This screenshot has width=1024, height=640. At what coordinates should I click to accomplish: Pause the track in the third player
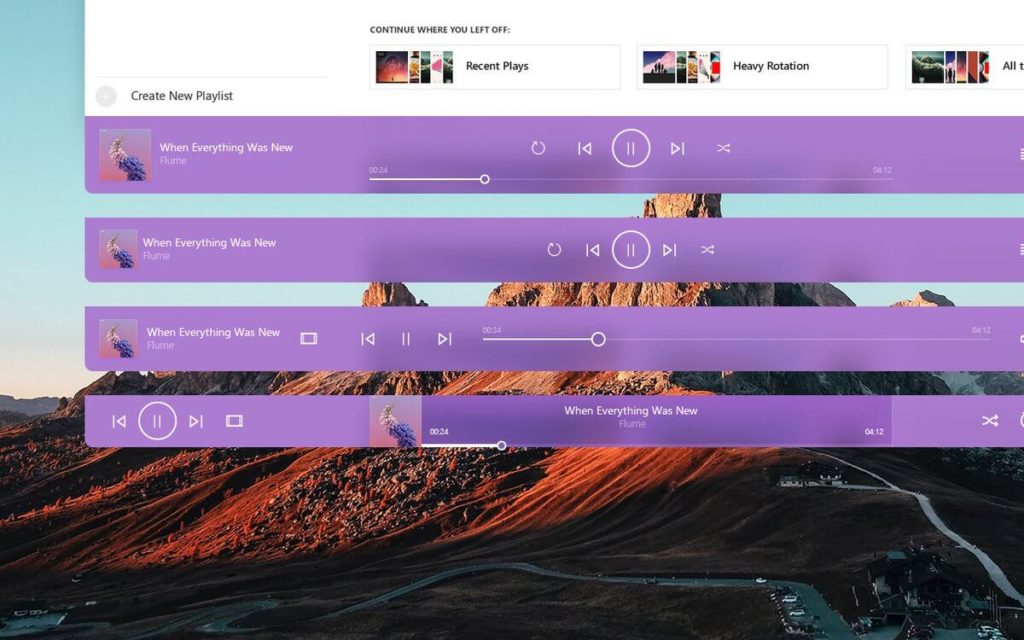click(x=406, y=339)
